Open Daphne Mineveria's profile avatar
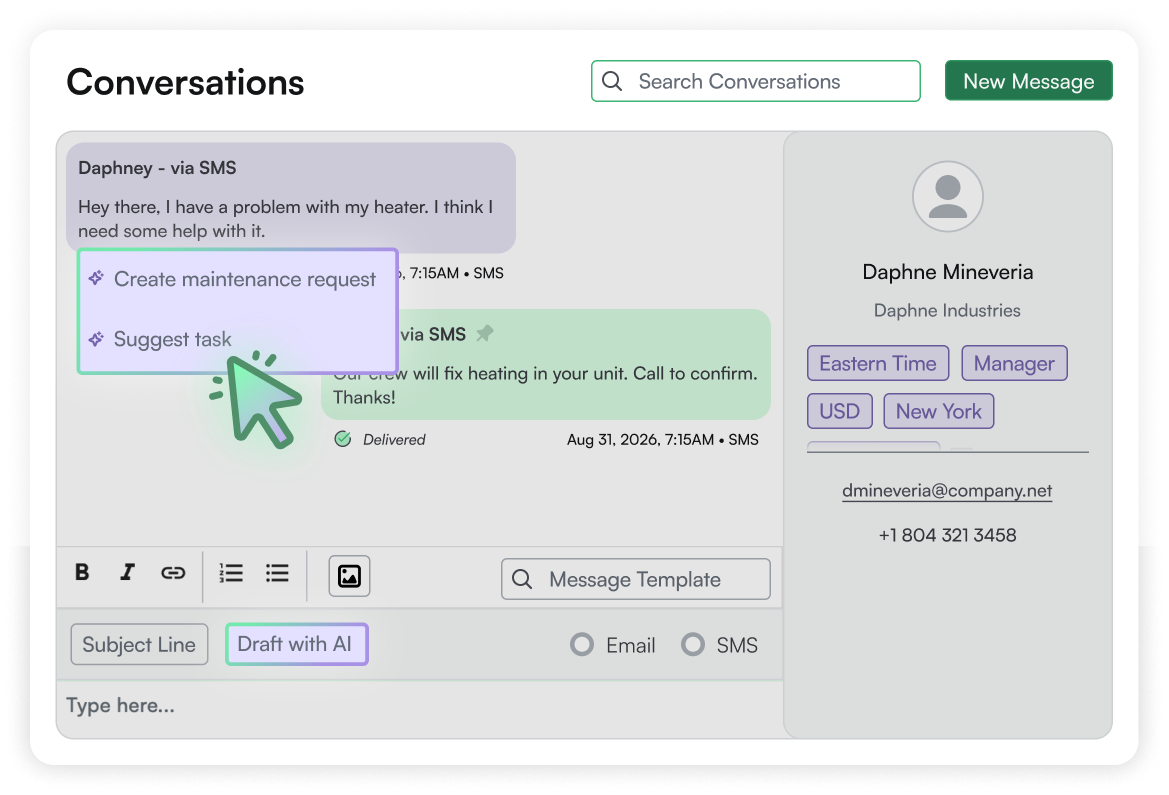The height and width of the screenshot is (795, 1169). click(x=947, y=197)
